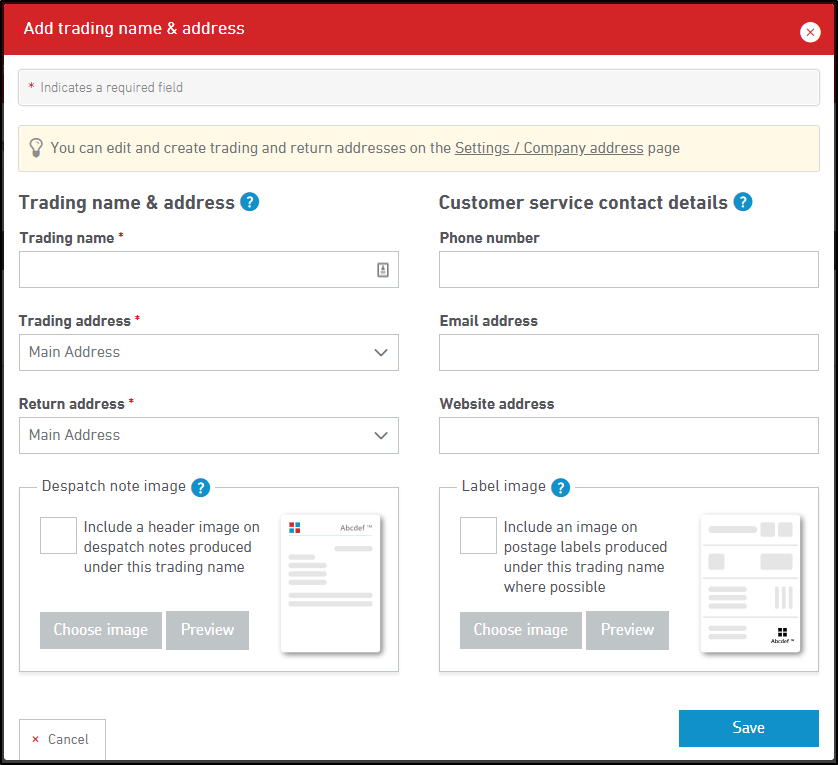The height and width of the screenshot is (765, 838).
Task: Click the lightbulb tip icon
Action: (36, 148)
